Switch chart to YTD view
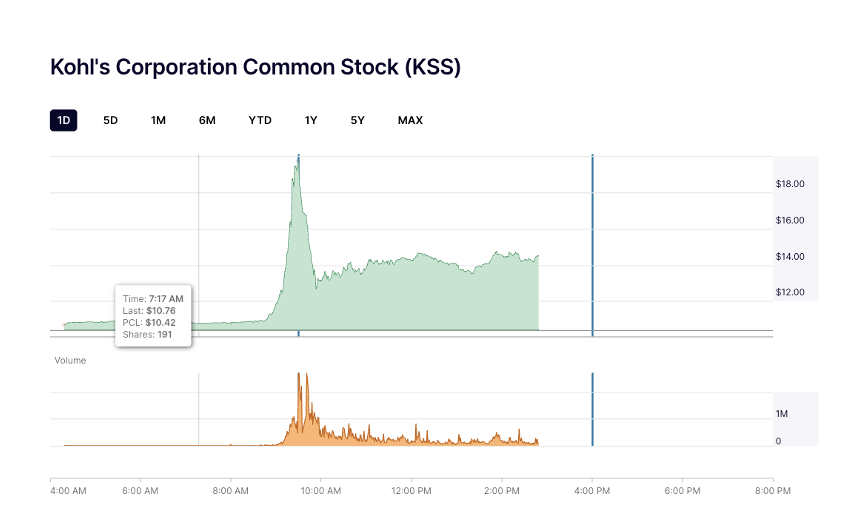 coord(260,120)
